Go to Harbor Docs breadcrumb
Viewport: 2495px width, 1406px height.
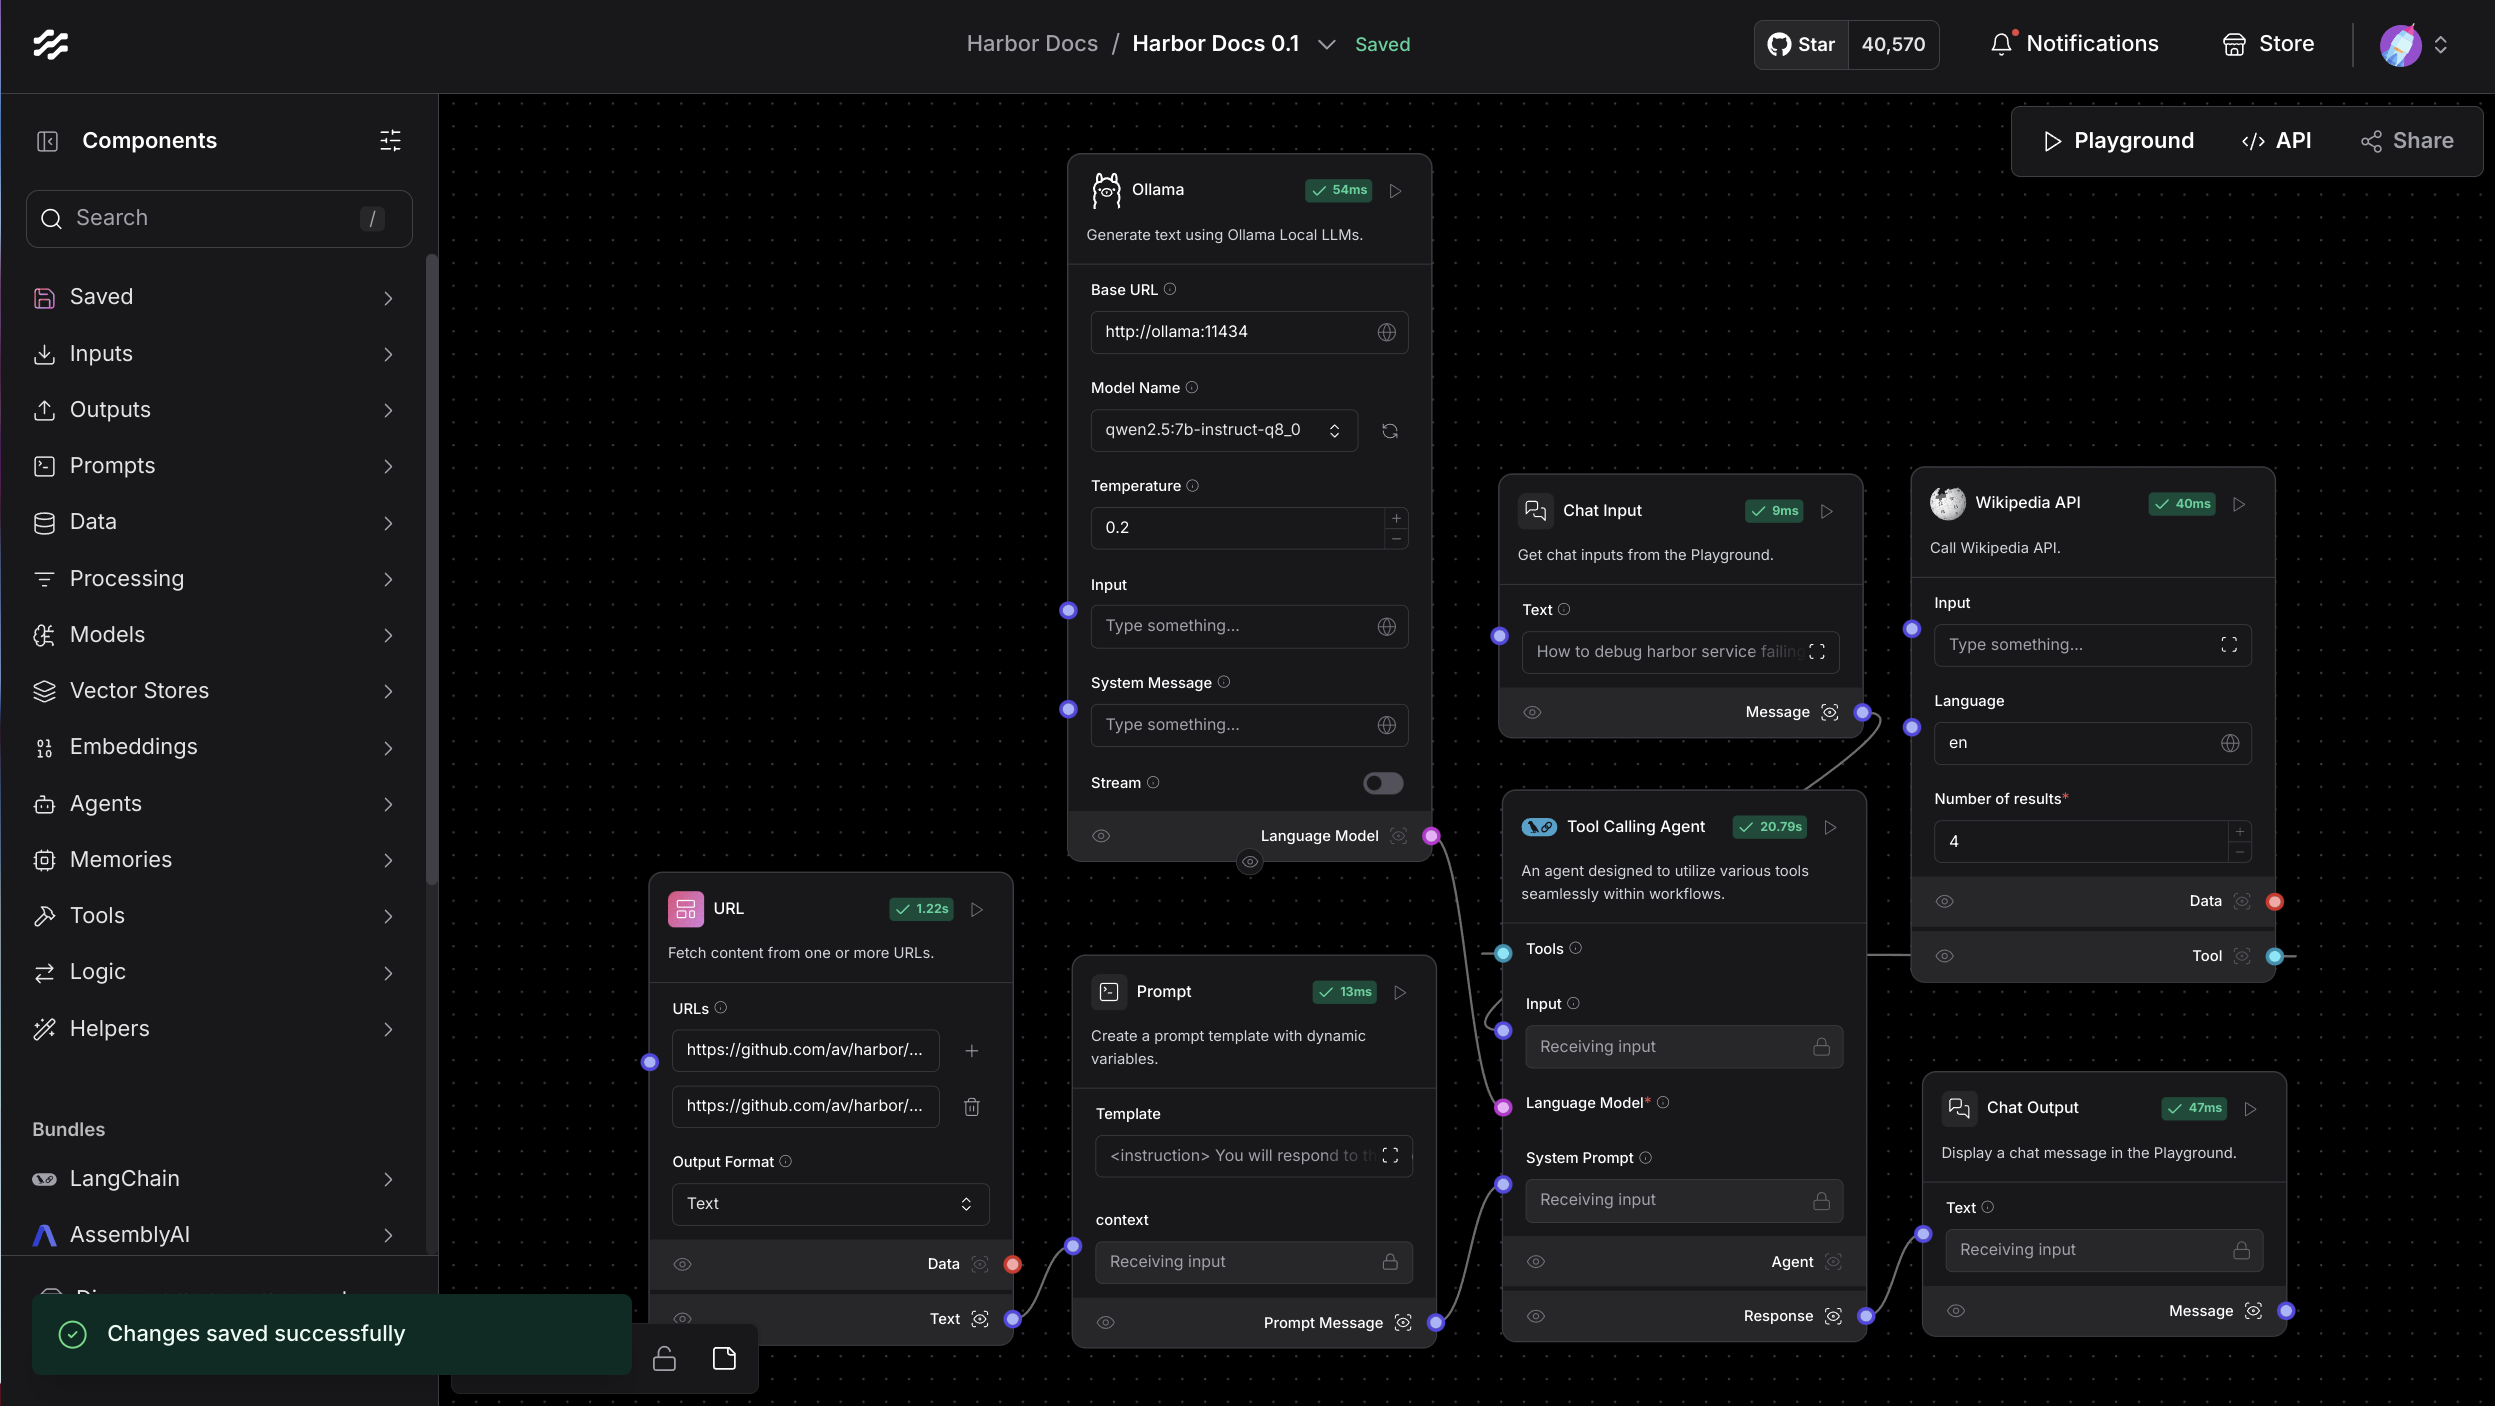click(1031, 43)
